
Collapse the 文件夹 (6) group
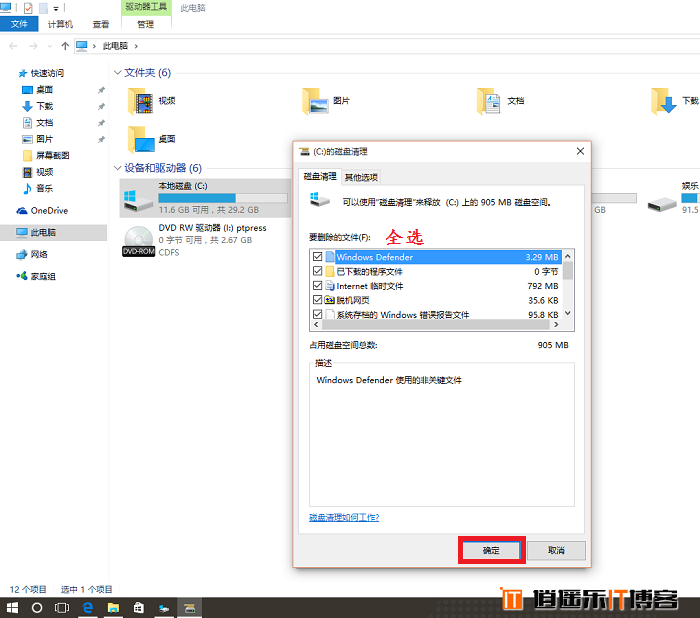tap(117, 72)
